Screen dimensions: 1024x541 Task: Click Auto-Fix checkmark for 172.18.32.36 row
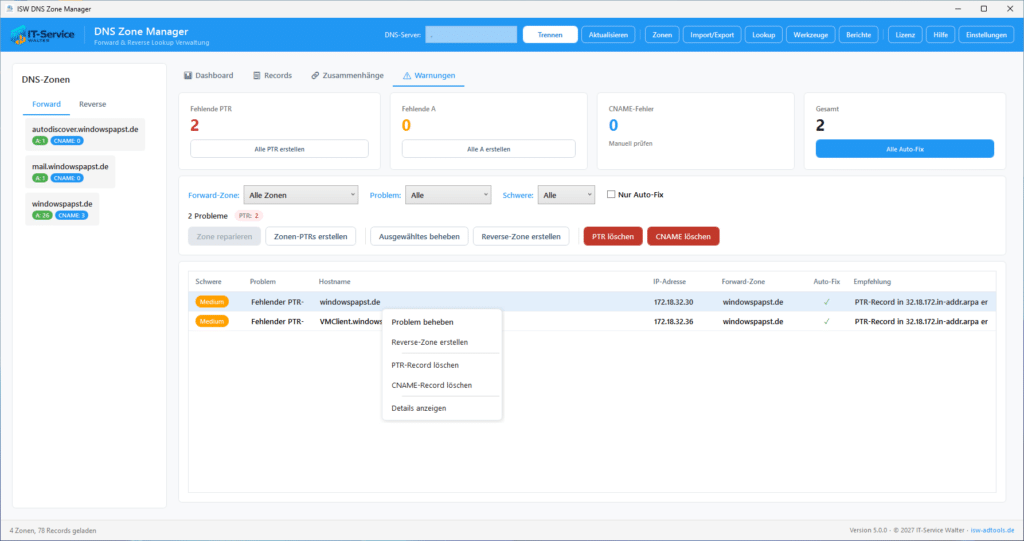pyautogui.click(x=827, y=321)
